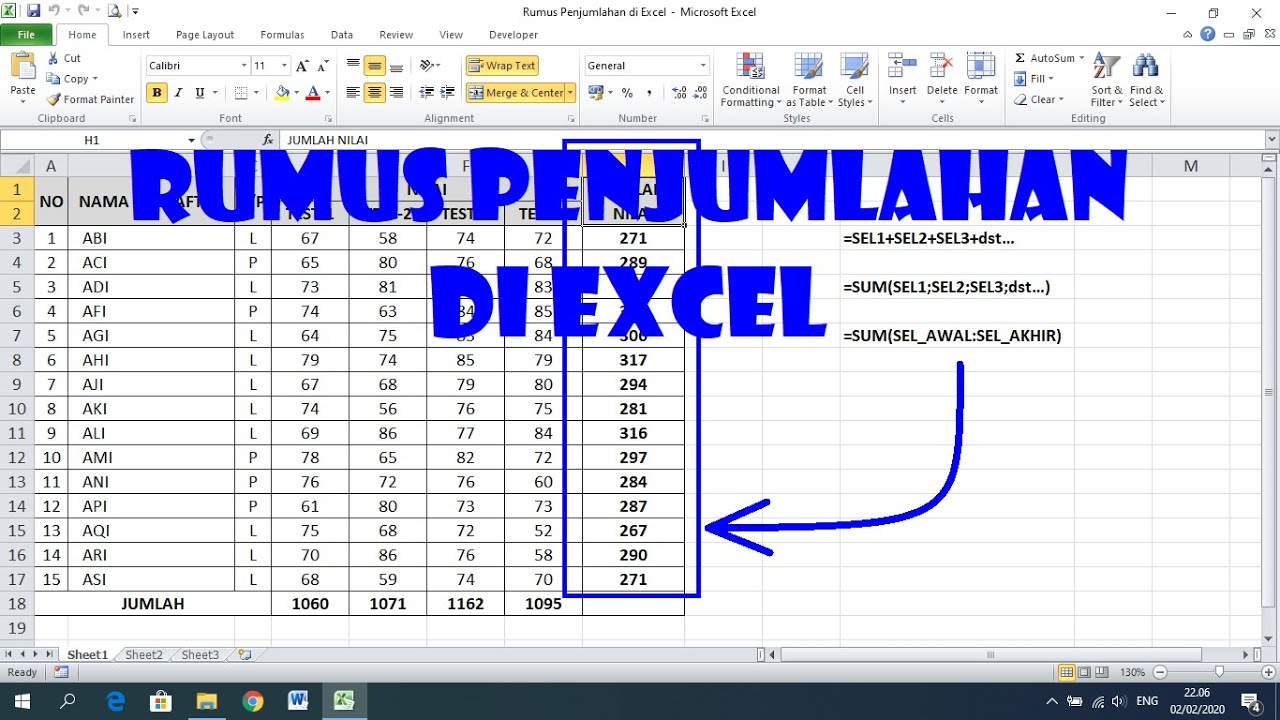Click Format as Table button
Image resolution: width=1280 pixels, height=720 pixels.
(x=809, y=79)
